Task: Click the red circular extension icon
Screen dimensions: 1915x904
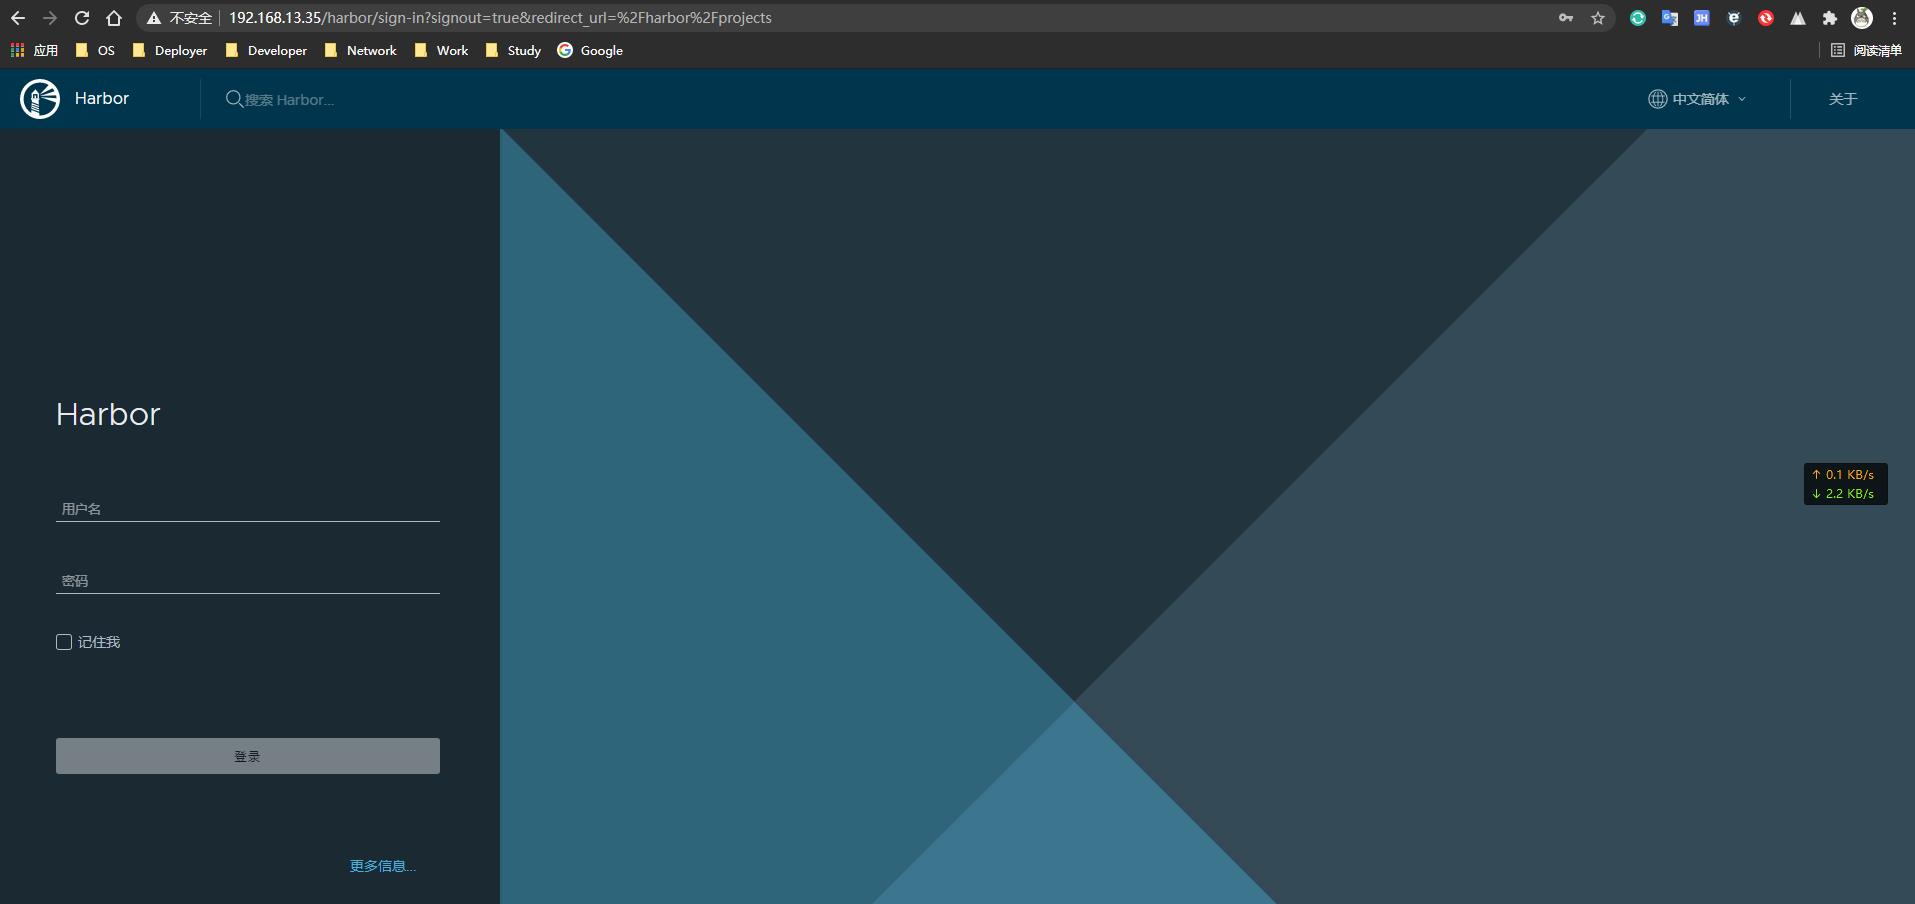Action: pos(1766,18)
